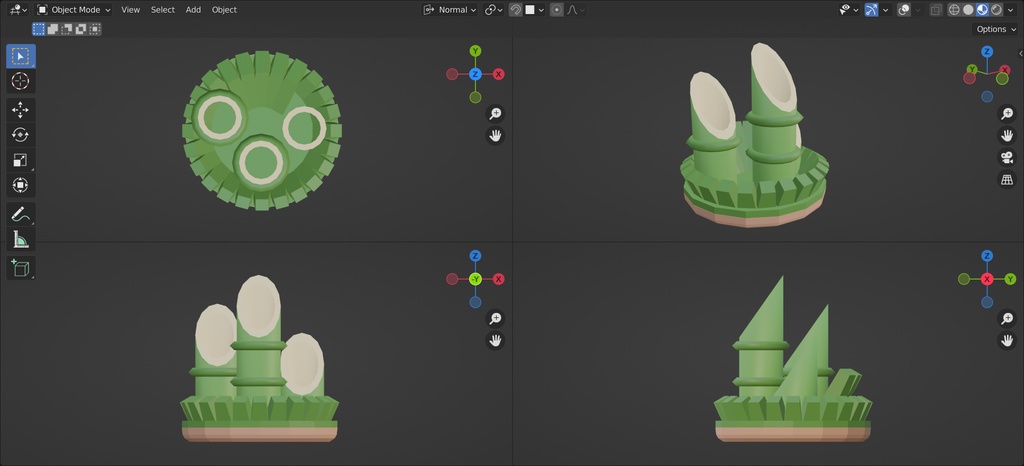
Task: Switch to rendered viewport shading
Action: coord(996,10)
